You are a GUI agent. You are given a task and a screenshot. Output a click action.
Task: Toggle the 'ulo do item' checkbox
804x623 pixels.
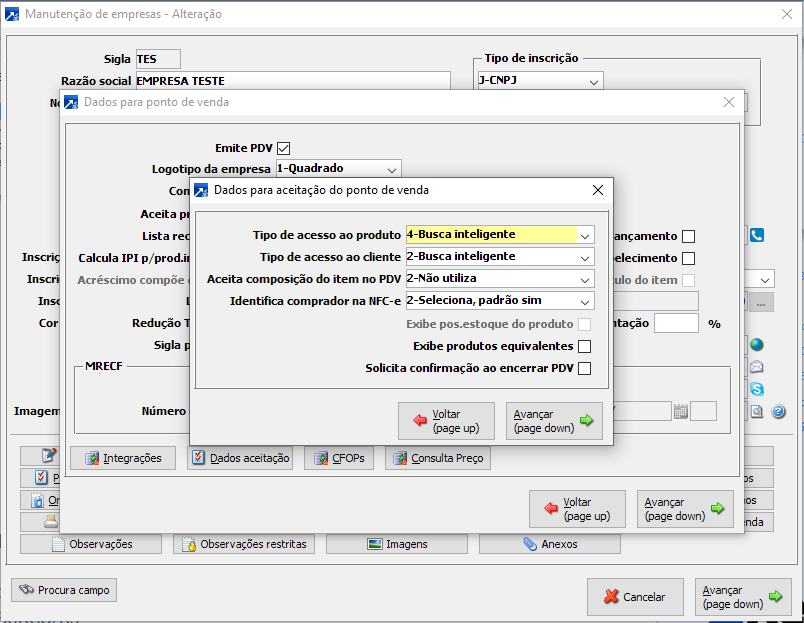click(689, 280)
